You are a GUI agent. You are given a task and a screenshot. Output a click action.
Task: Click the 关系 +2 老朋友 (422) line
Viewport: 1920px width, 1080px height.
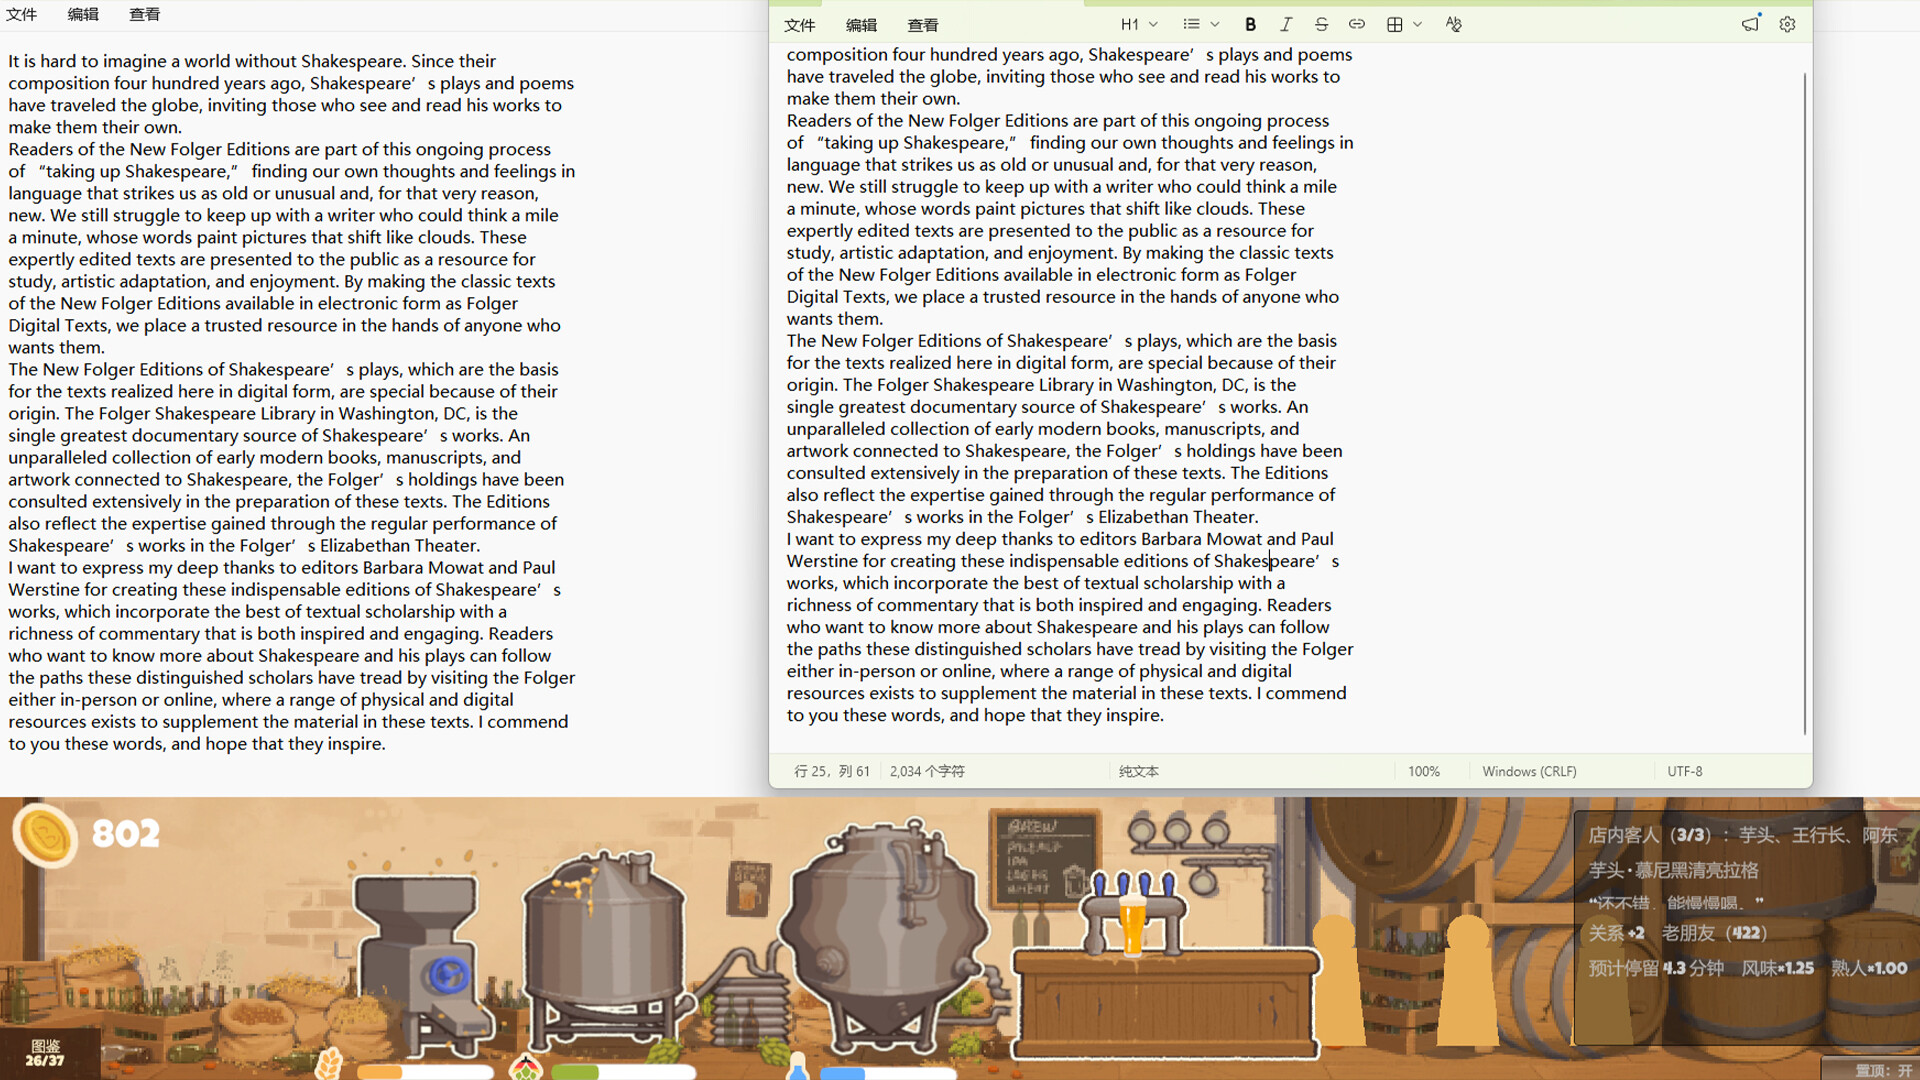tap(1678, 933)
